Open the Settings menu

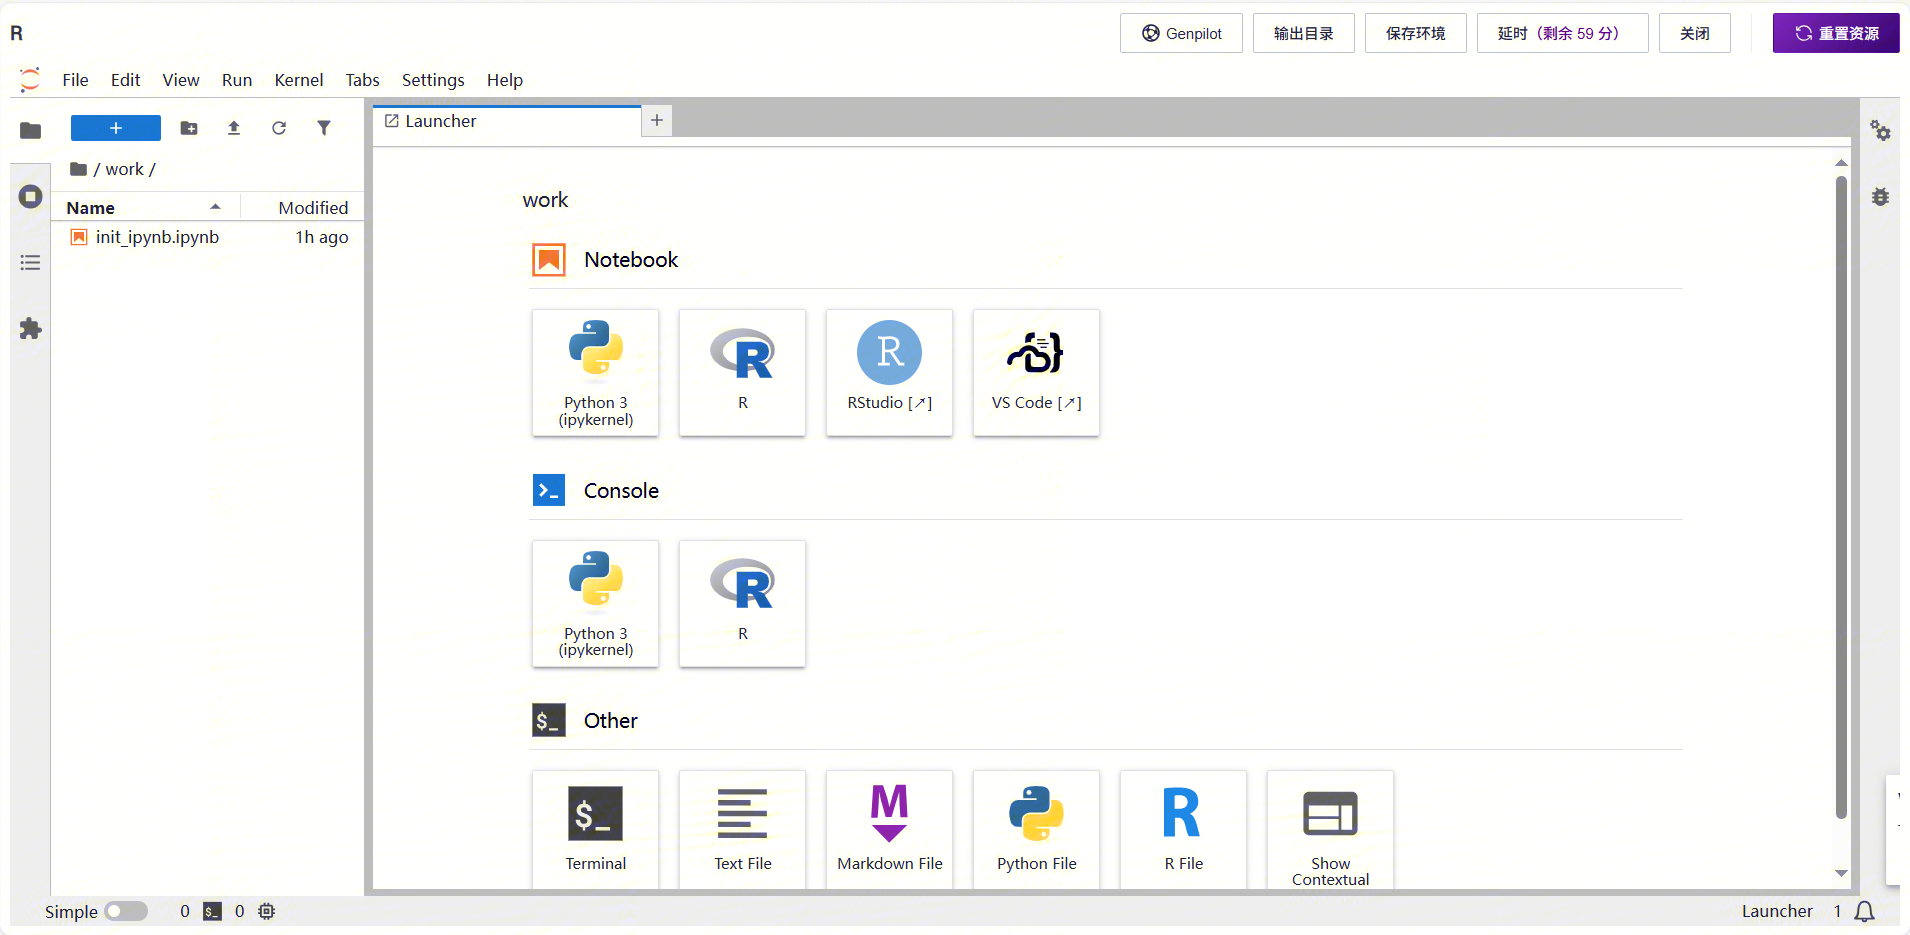point(433,80)
